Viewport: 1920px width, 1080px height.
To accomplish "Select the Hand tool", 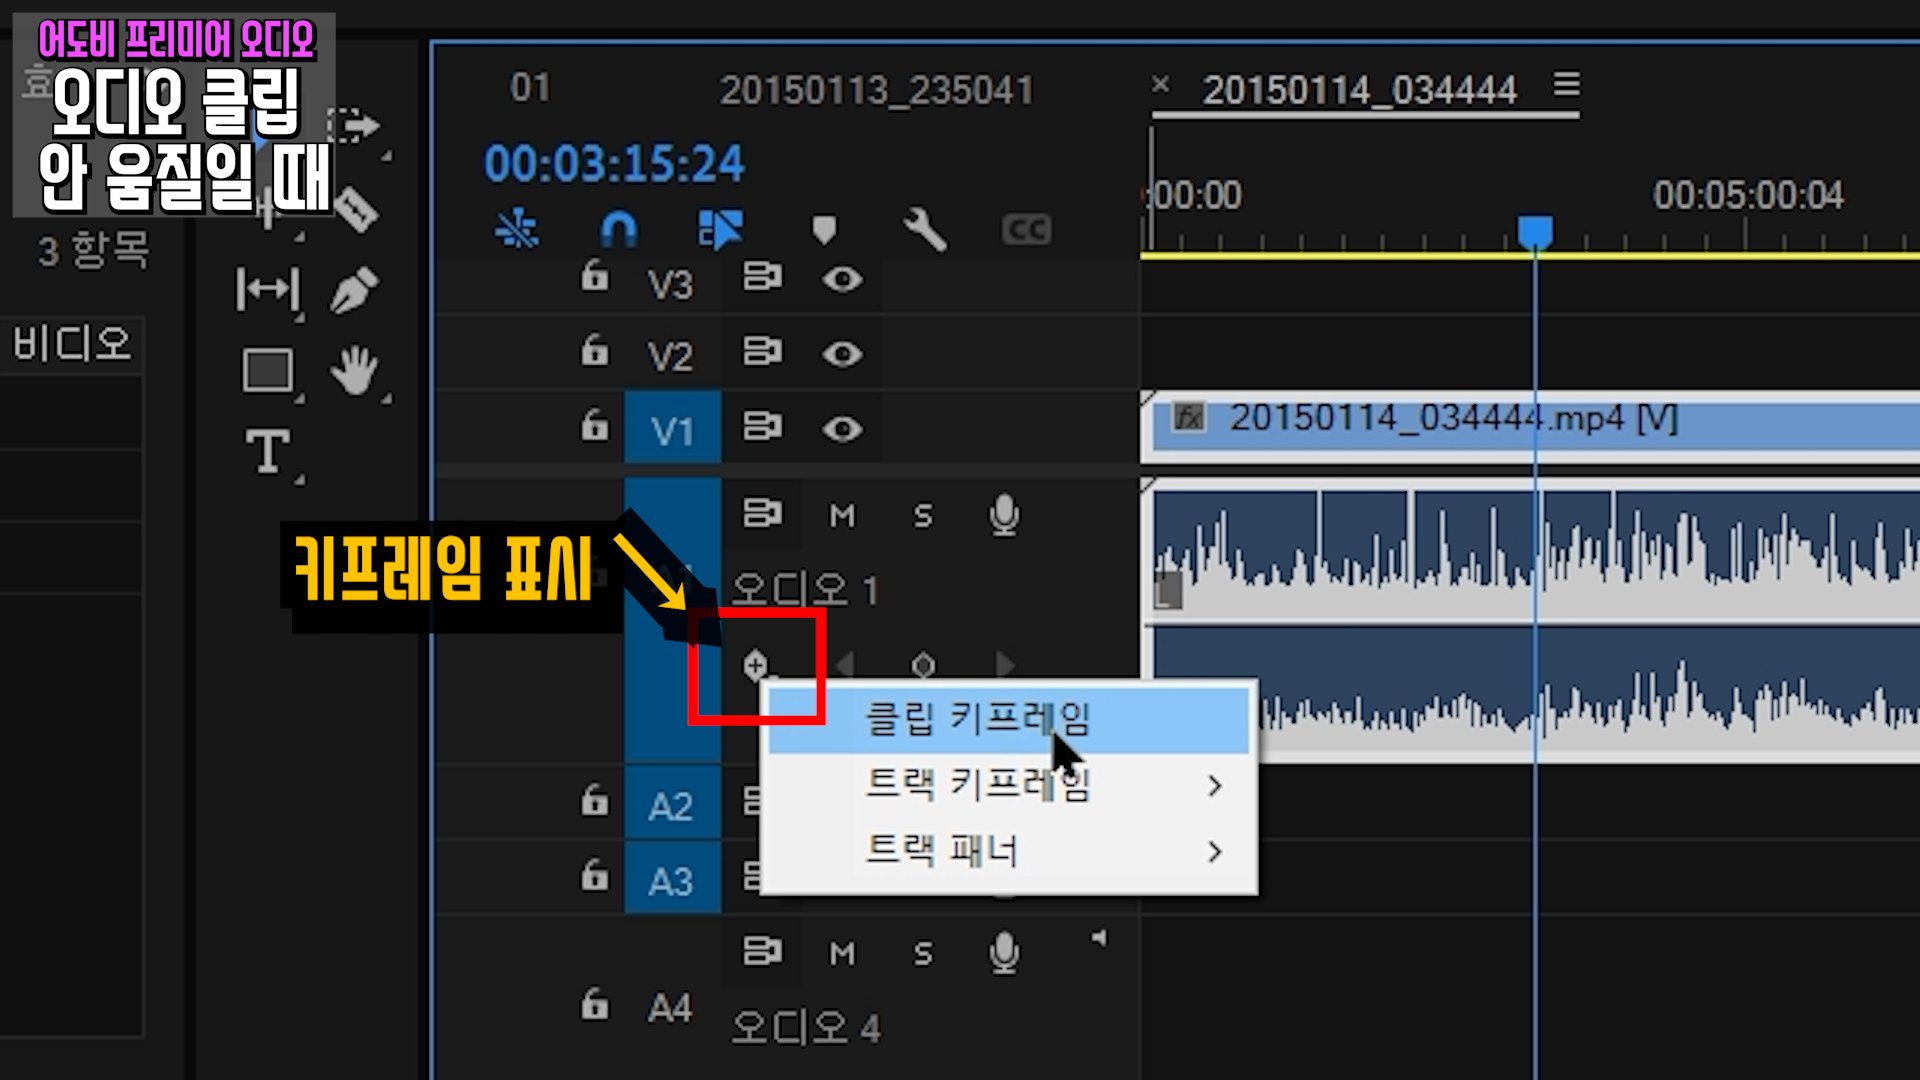I will point(354,371).
